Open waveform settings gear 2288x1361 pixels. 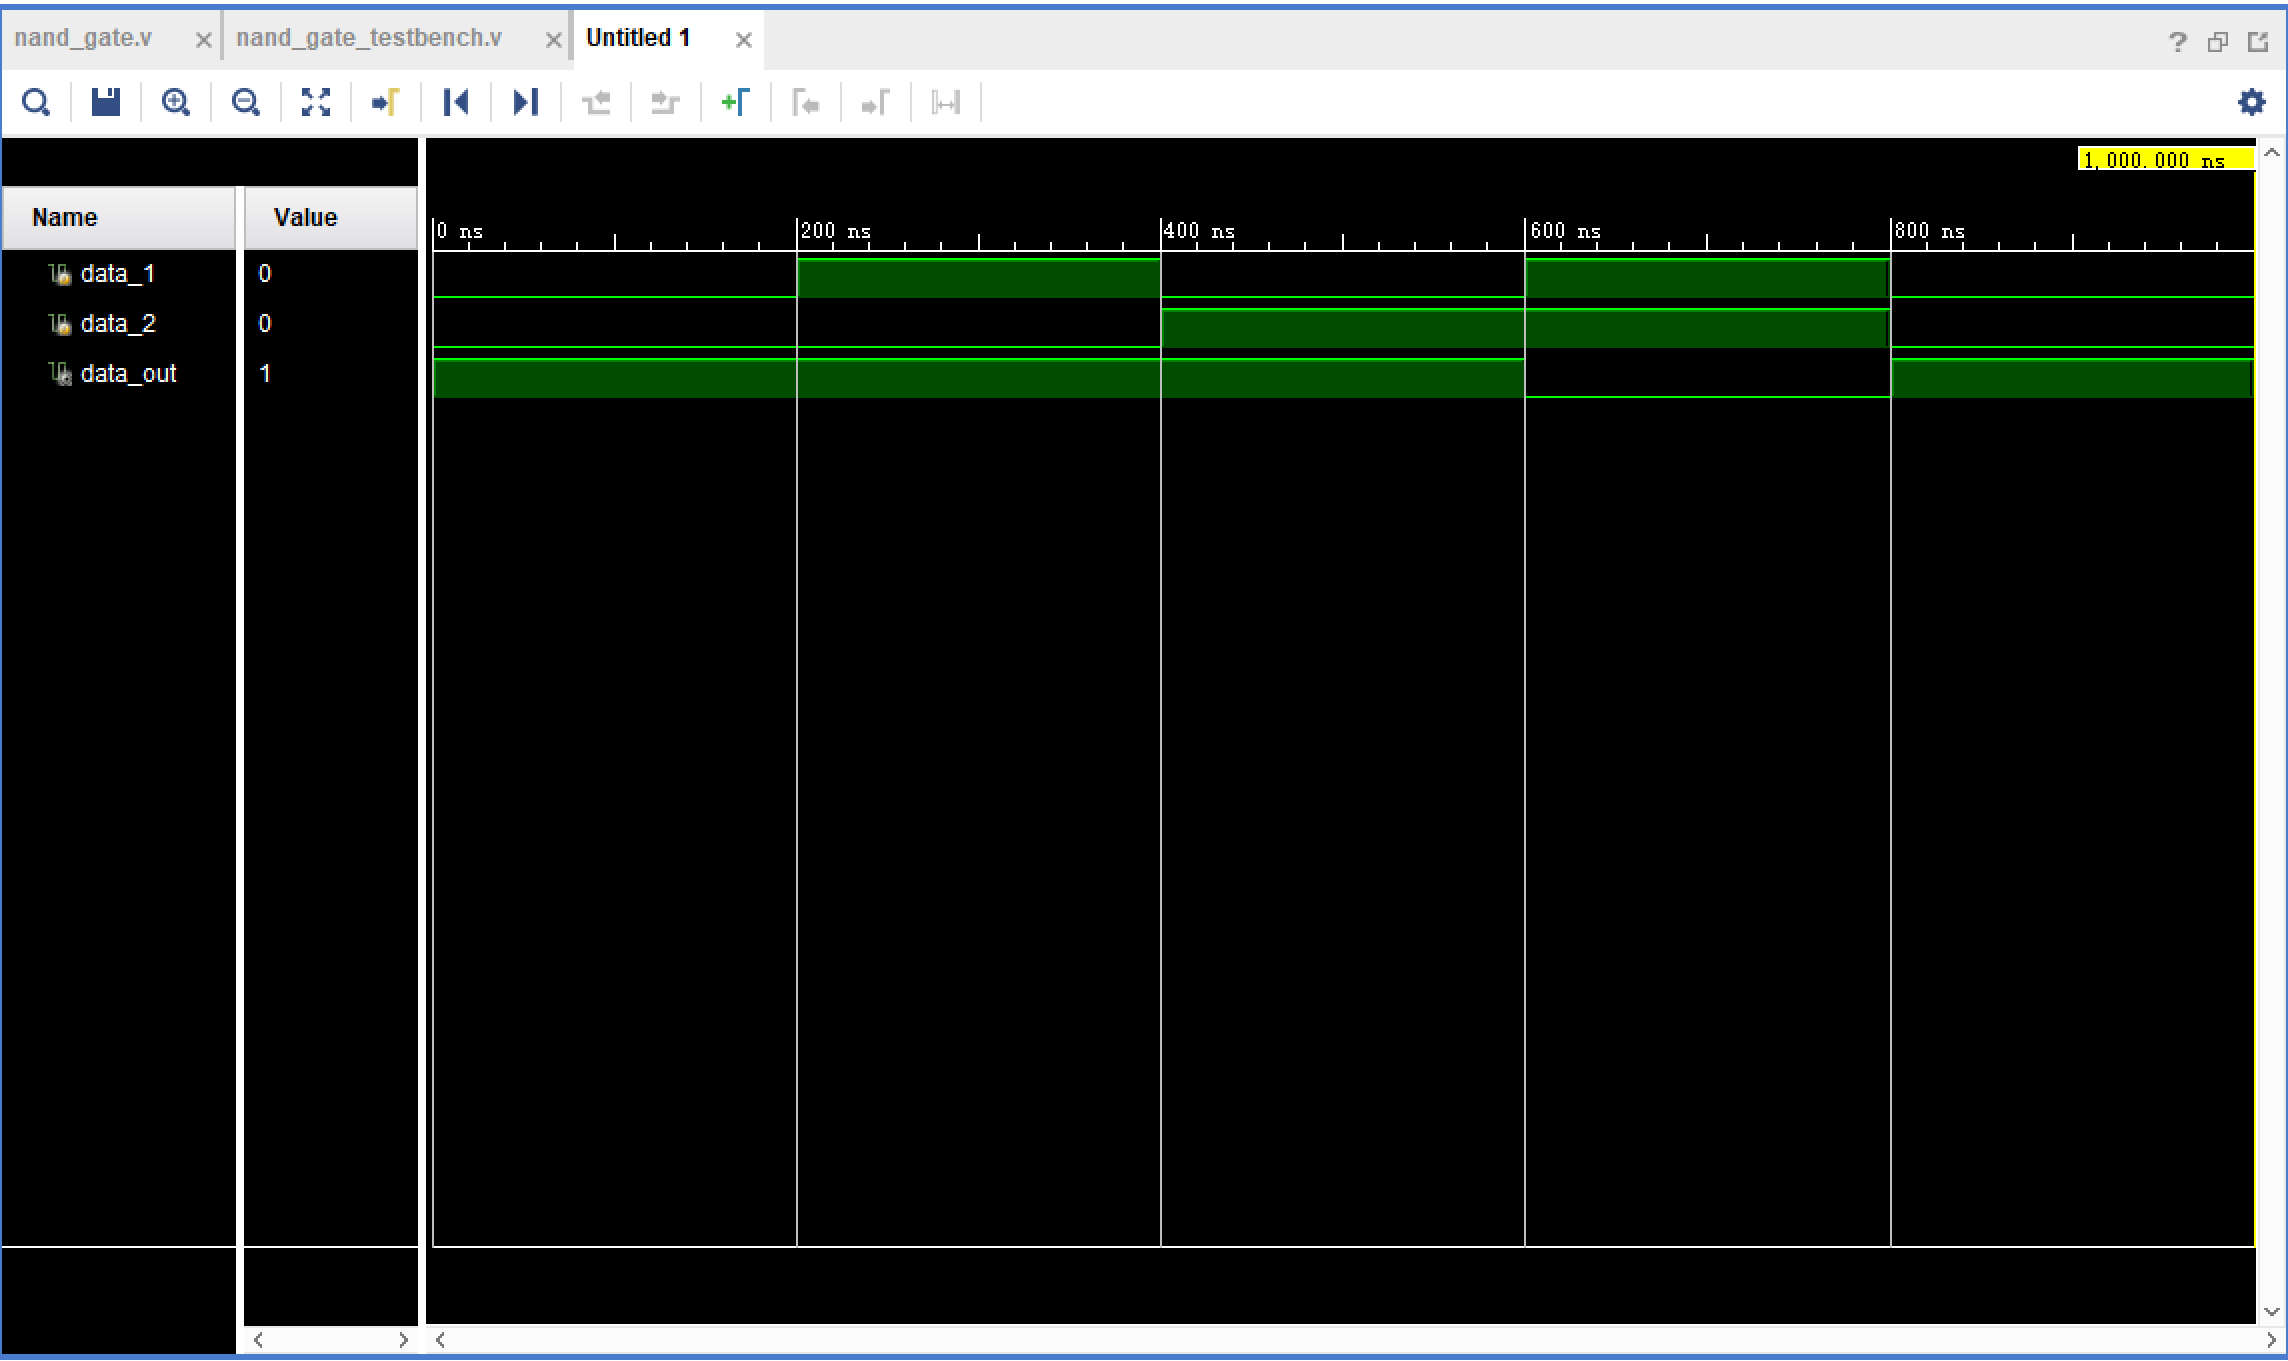(x=2251, y=102)
